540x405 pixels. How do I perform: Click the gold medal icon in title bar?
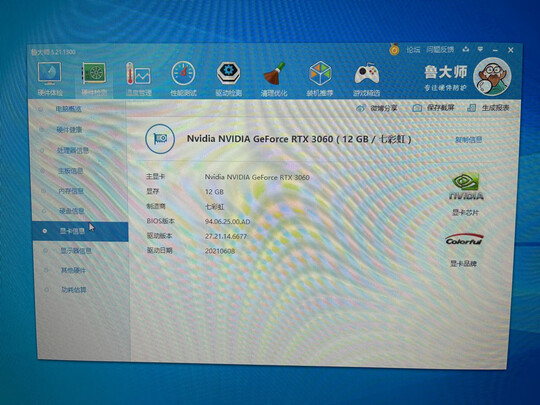pyautogui.click(x=394, y=50)
